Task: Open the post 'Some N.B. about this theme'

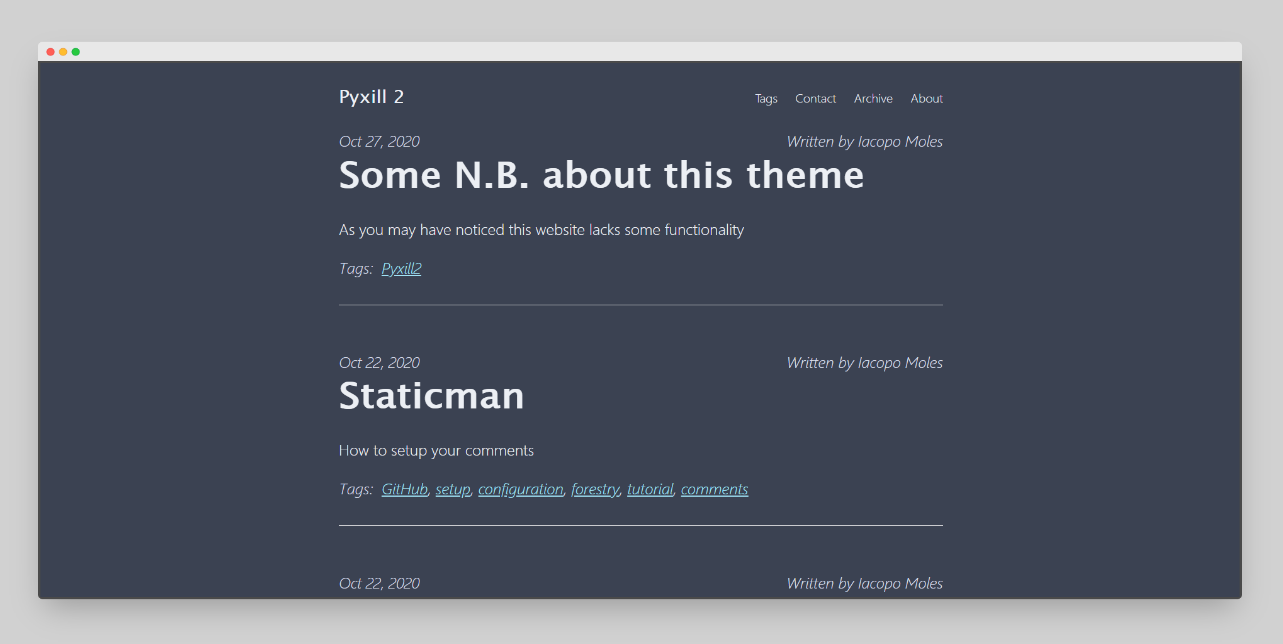Action: click(x=601, y=175)
